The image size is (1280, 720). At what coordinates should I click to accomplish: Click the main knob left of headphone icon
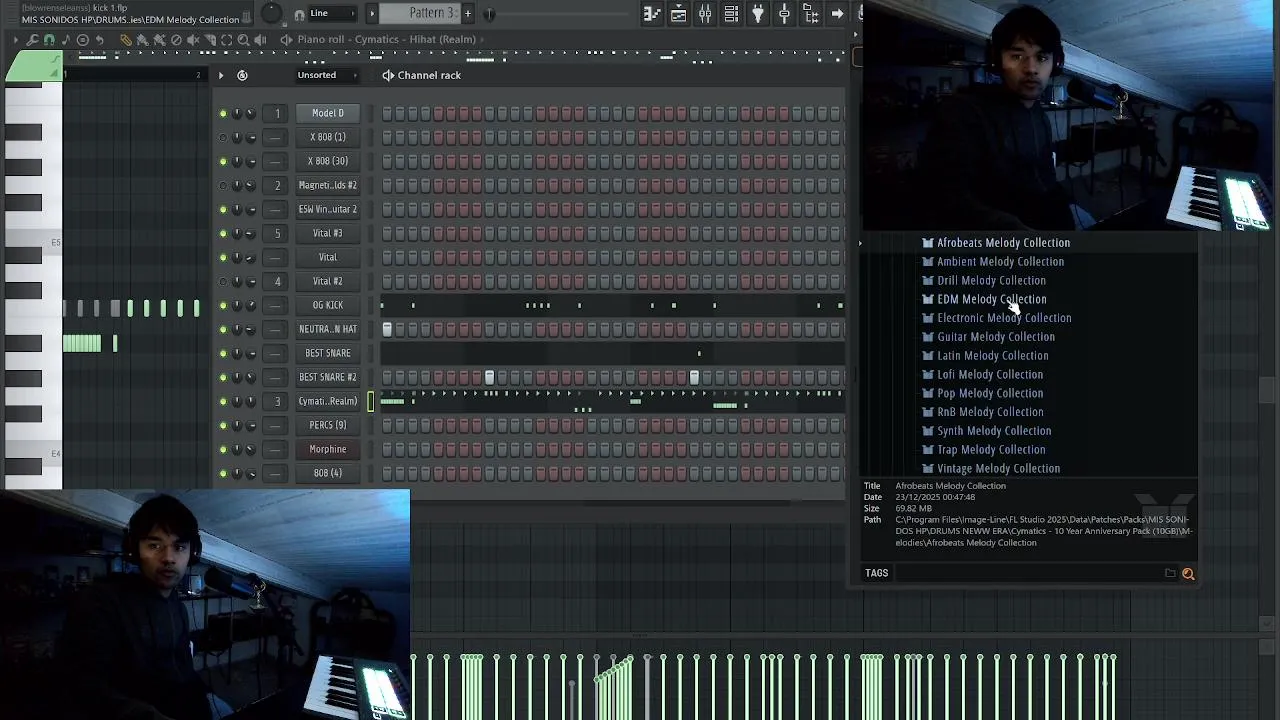(271, 13)
